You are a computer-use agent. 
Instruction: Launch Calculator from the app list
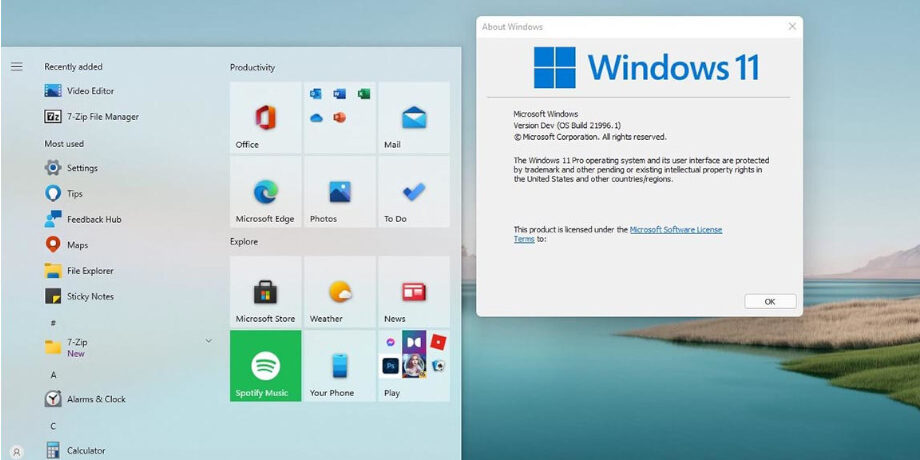[x=75, y=451]
